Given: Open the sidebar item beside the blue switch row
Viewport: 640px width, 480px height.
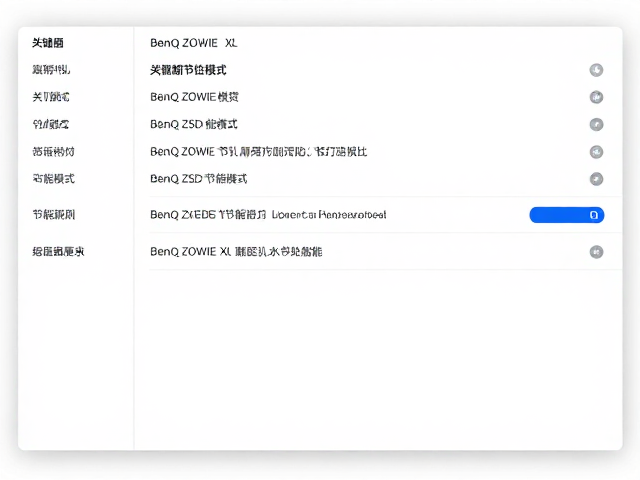Looking at the screenshot, I should tap(53, 215).
